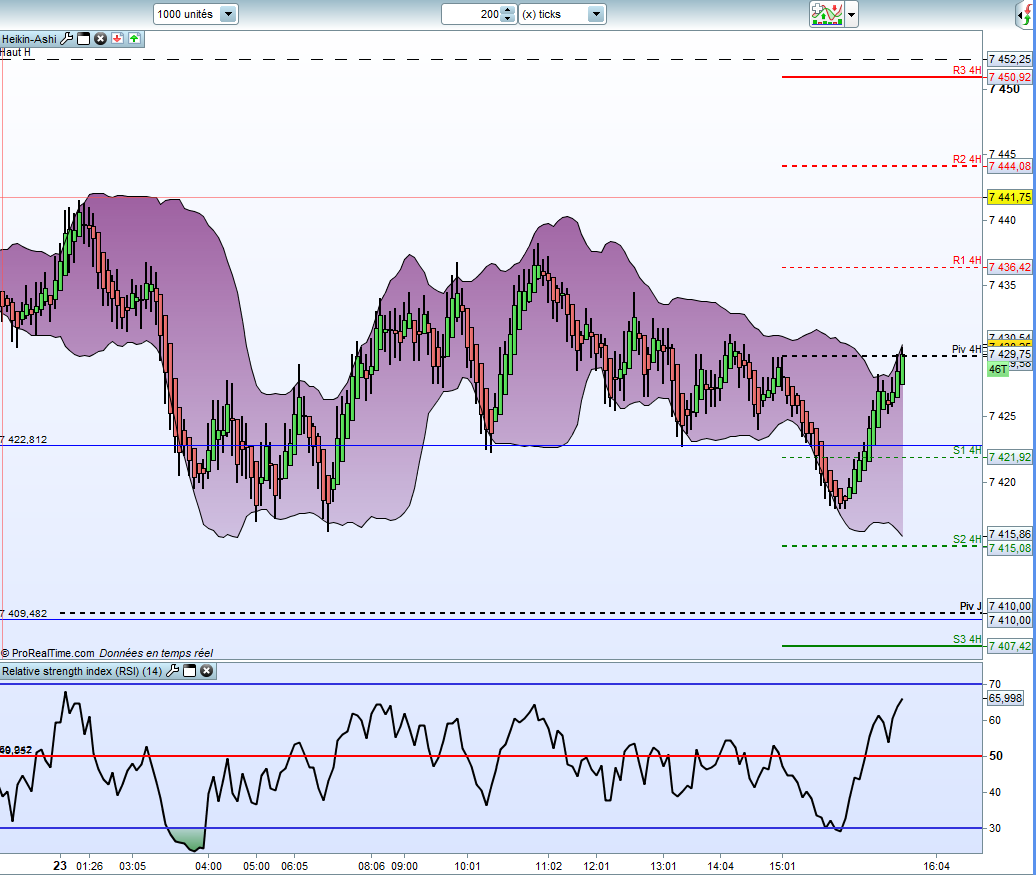Remove the Heikin-Ashi indicator with X icon
Screen dimensions: 1036x875
100,39
